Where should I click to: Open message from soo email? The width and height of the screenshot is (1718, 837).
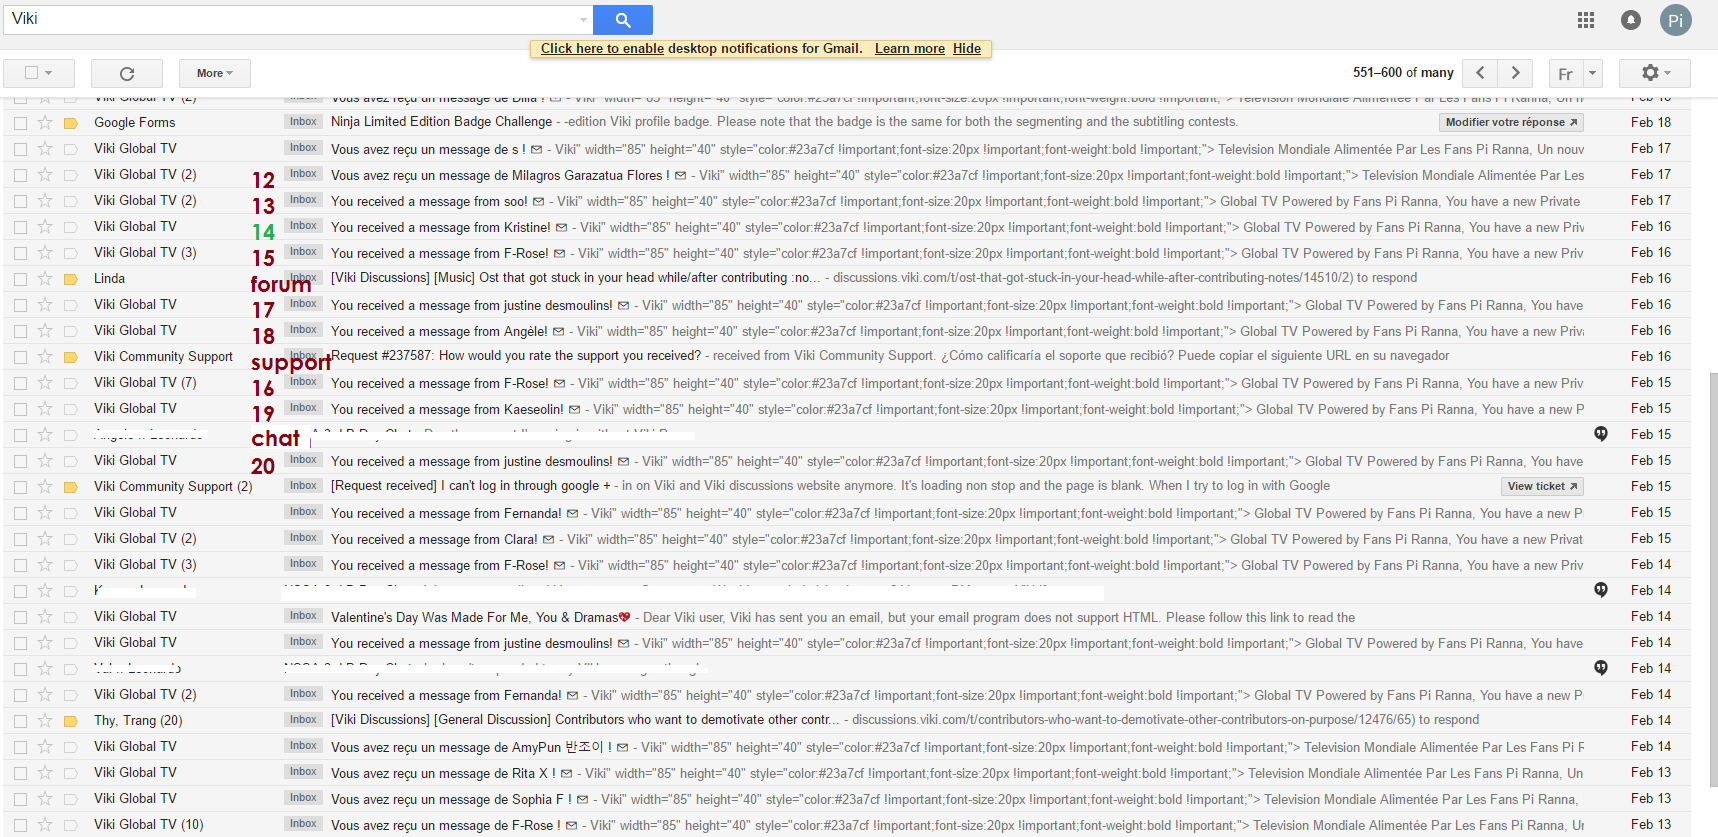[x=429, y=201]
